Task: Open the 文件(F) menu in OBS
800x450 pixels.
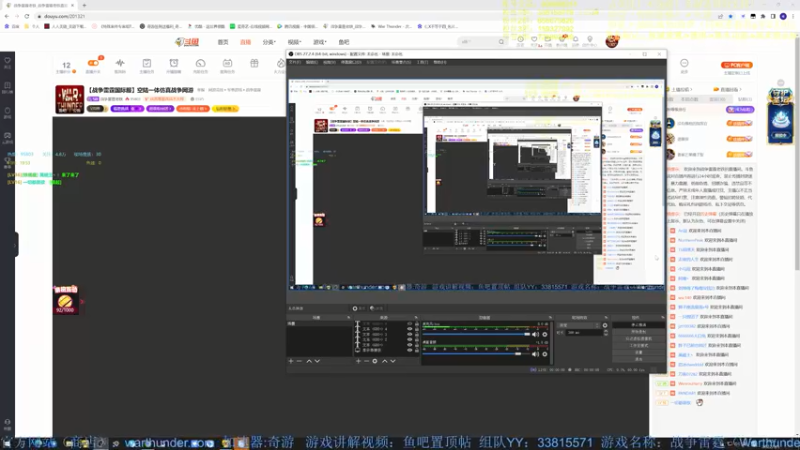Action: (295, 62)
